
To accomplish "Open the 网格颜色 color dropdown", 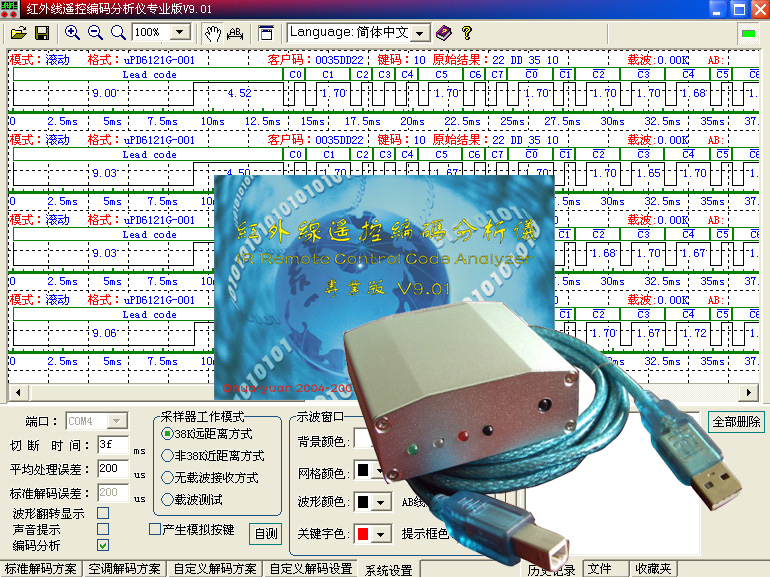I will click(381, 470).
